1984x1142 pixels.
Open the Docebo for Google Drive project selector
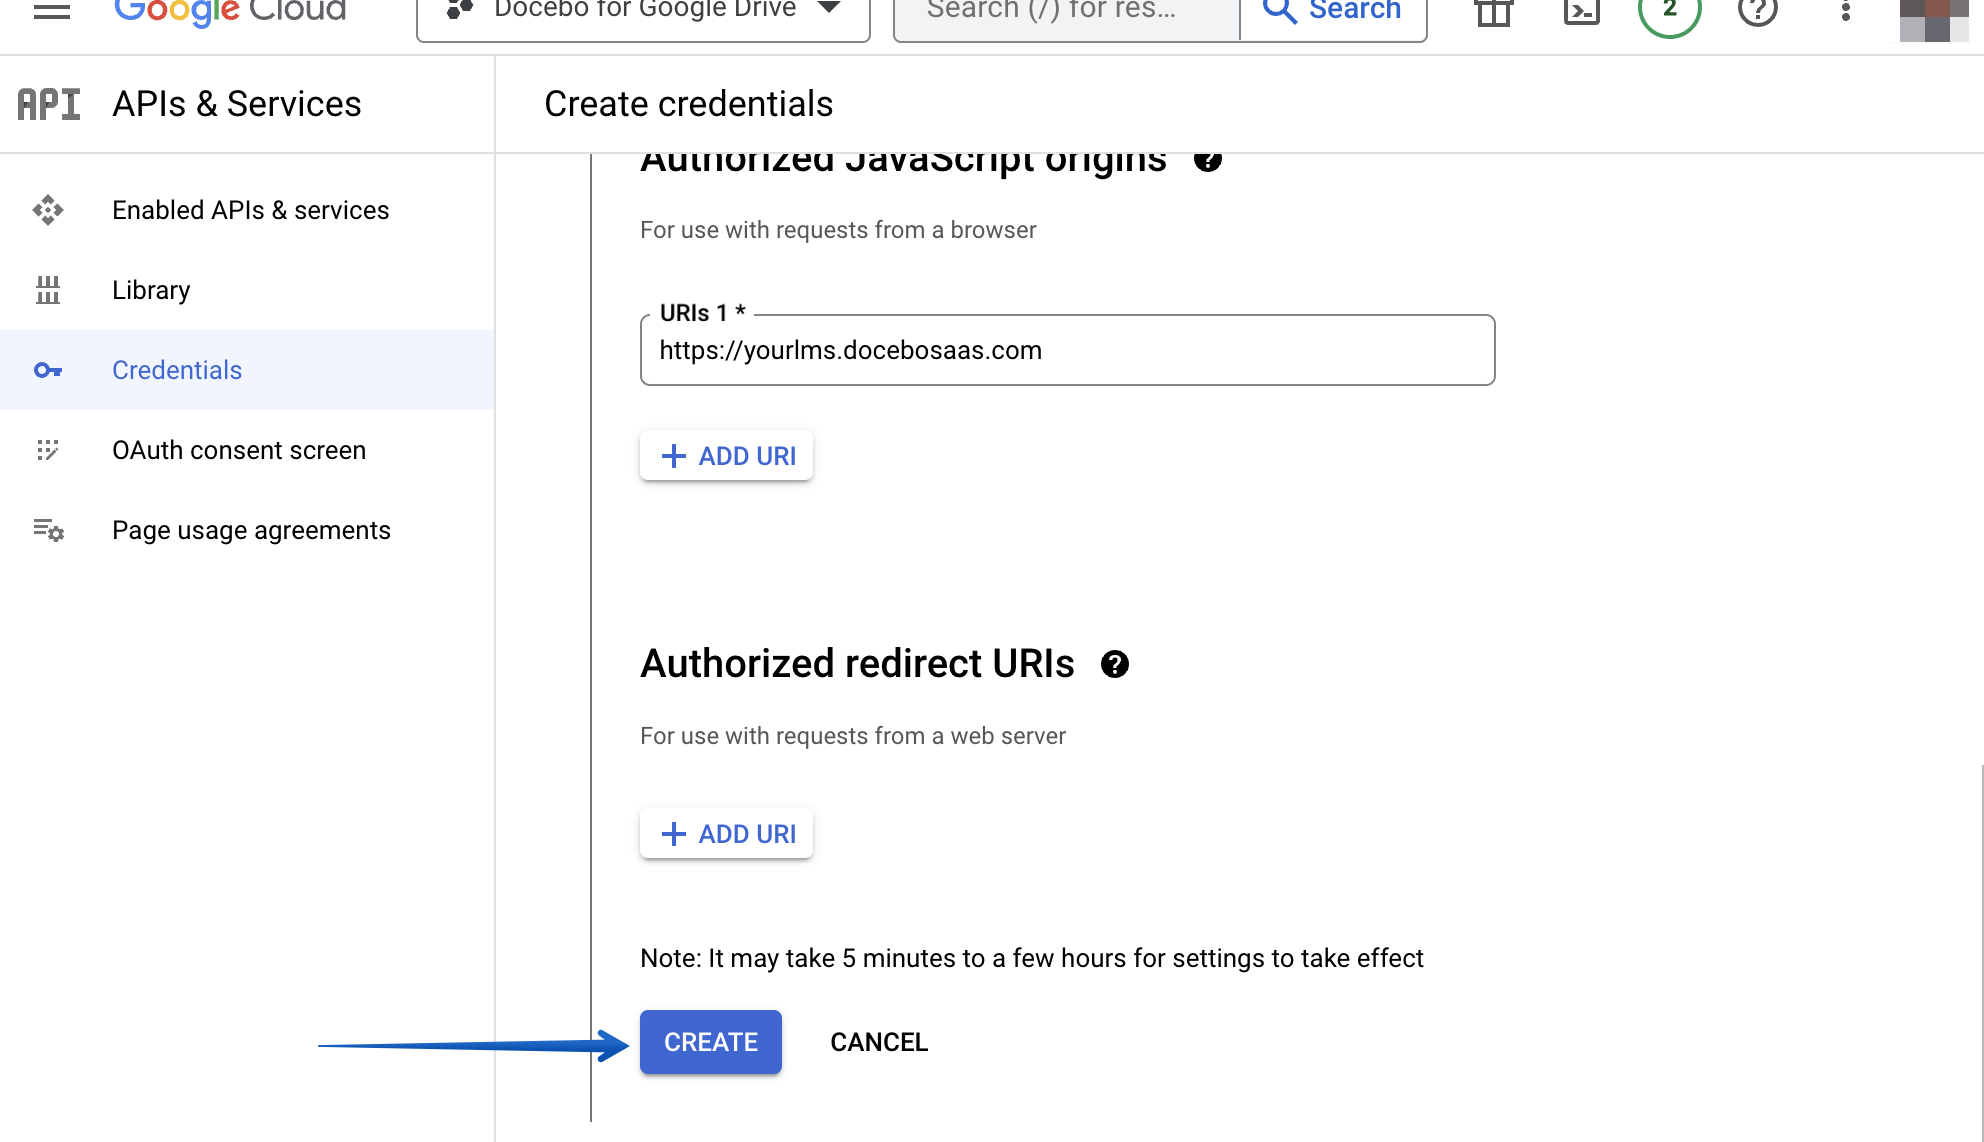coord(643,10)
